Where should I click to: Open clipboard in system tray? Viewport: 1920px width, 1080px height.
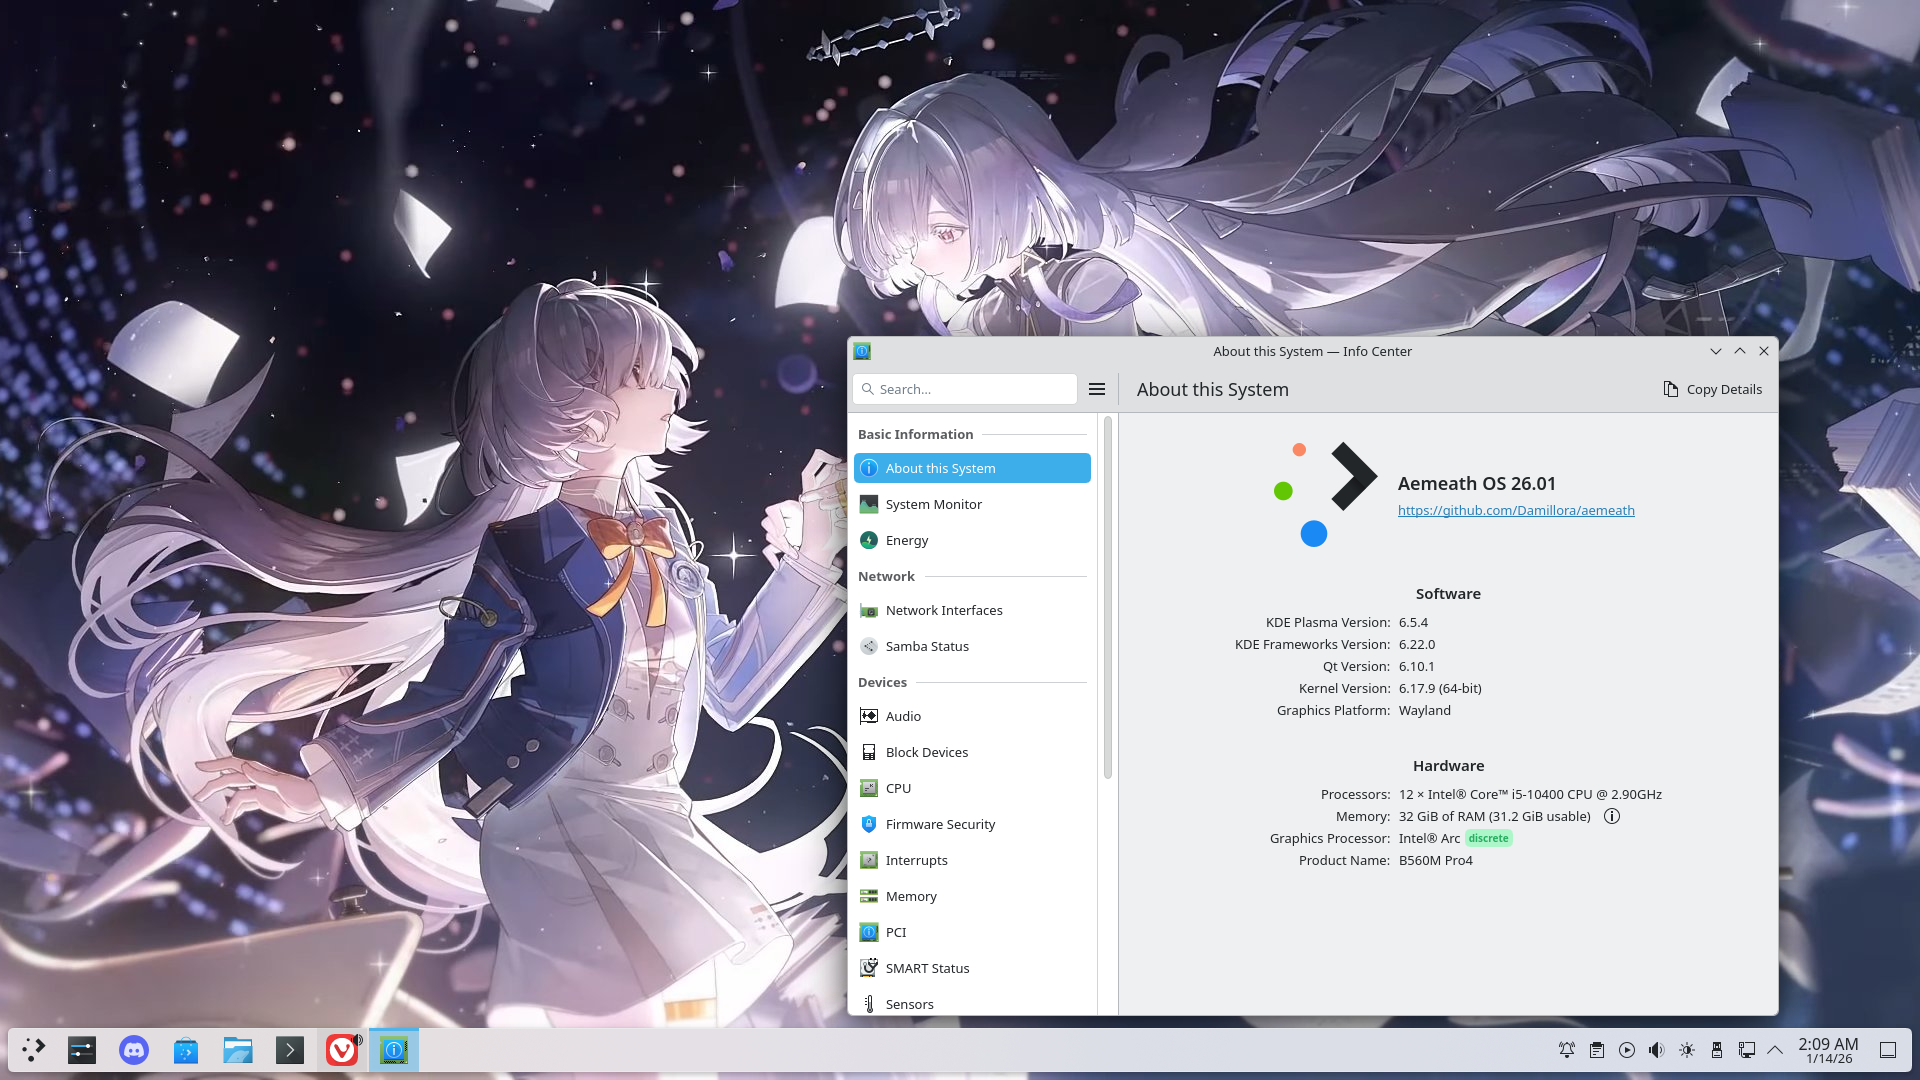coord(1597,1050)
